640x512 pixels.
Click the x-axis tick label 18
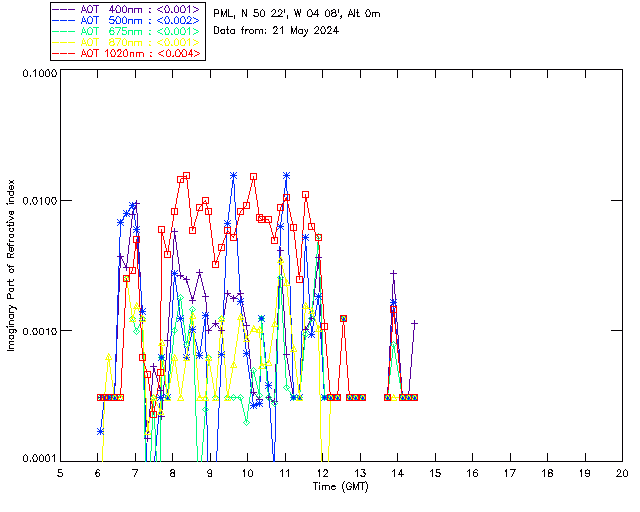[547, 473]
